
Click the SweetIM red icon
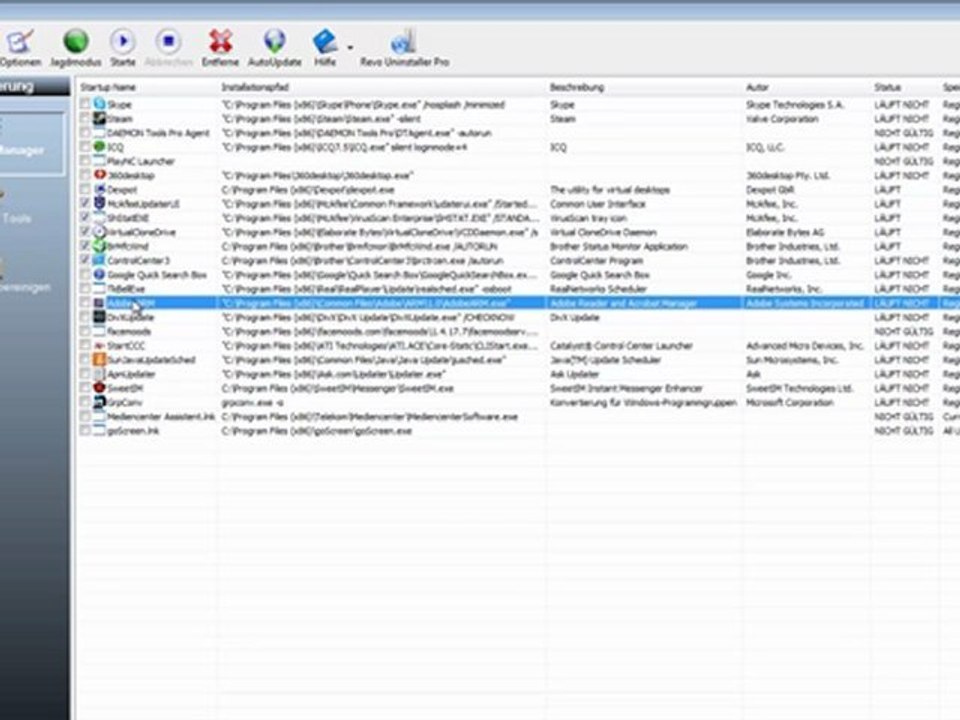coord(99,388)
